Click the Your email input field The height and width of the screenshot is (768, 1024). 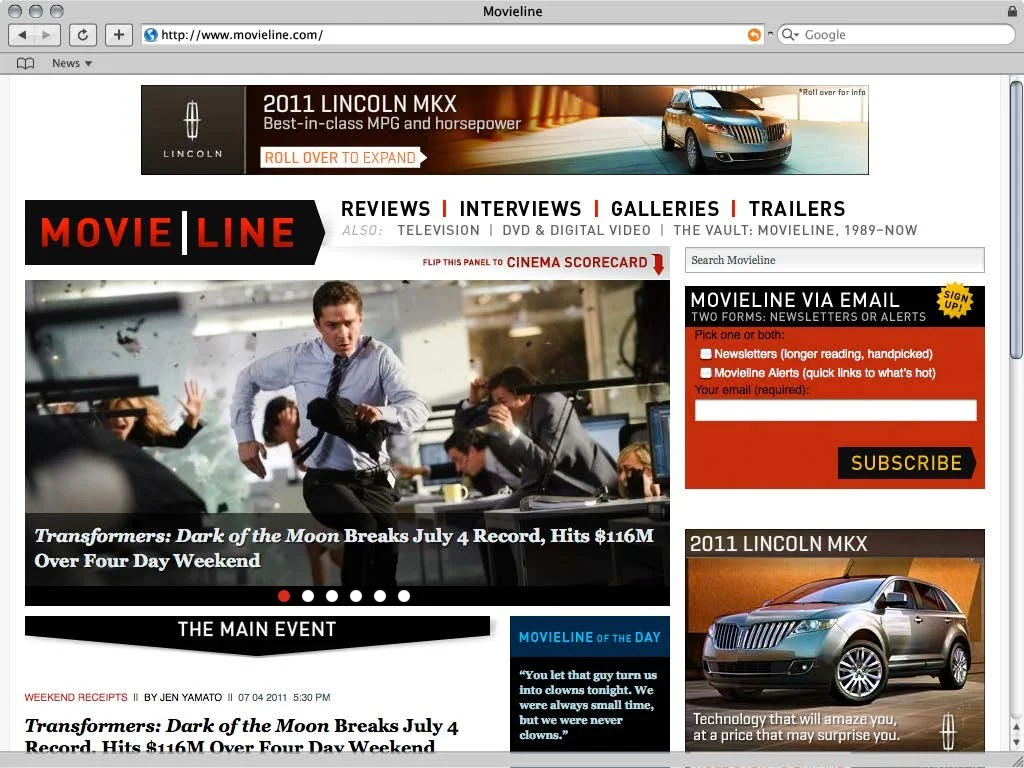[x=835, y=410]
